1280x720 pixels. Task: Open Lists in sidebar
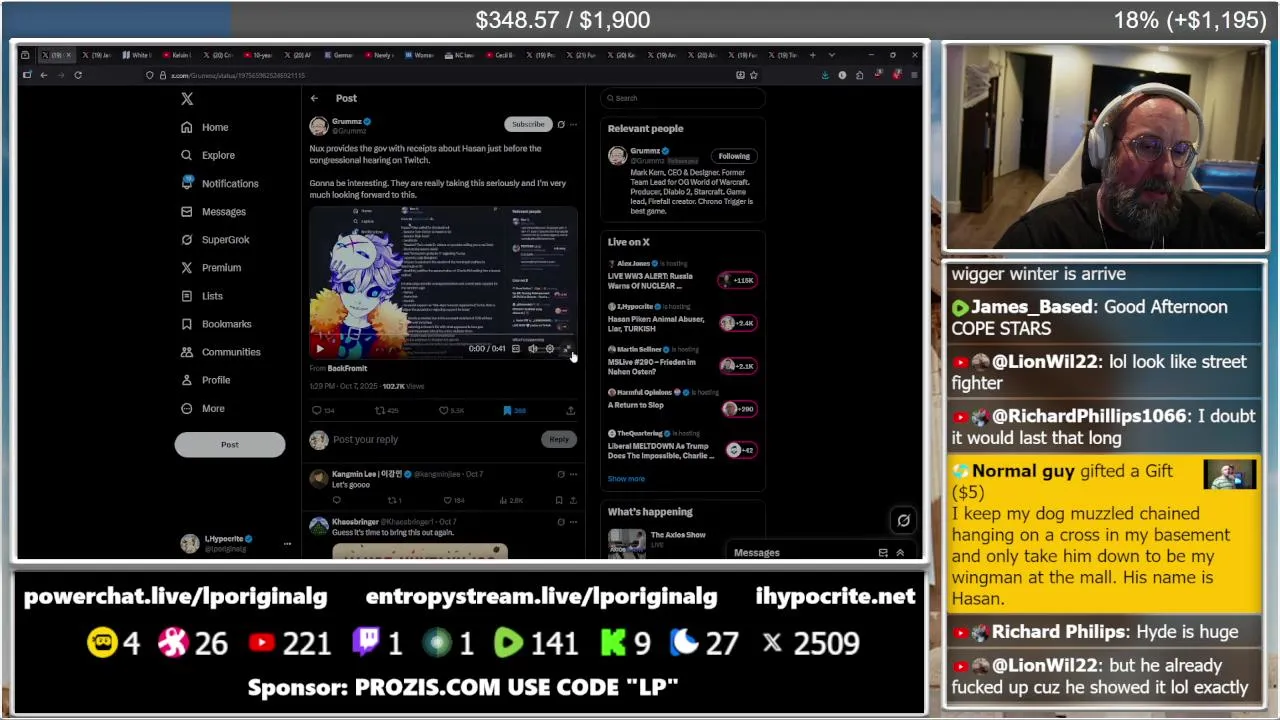coord(201,296)
